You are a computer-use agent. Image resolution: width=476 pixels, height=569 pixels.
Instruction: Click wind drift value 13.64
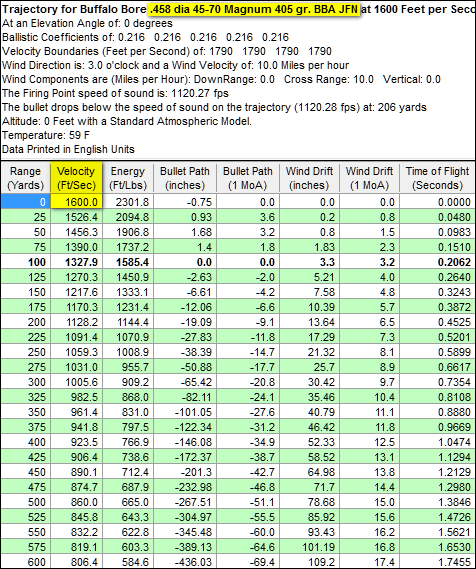[309, 322]
